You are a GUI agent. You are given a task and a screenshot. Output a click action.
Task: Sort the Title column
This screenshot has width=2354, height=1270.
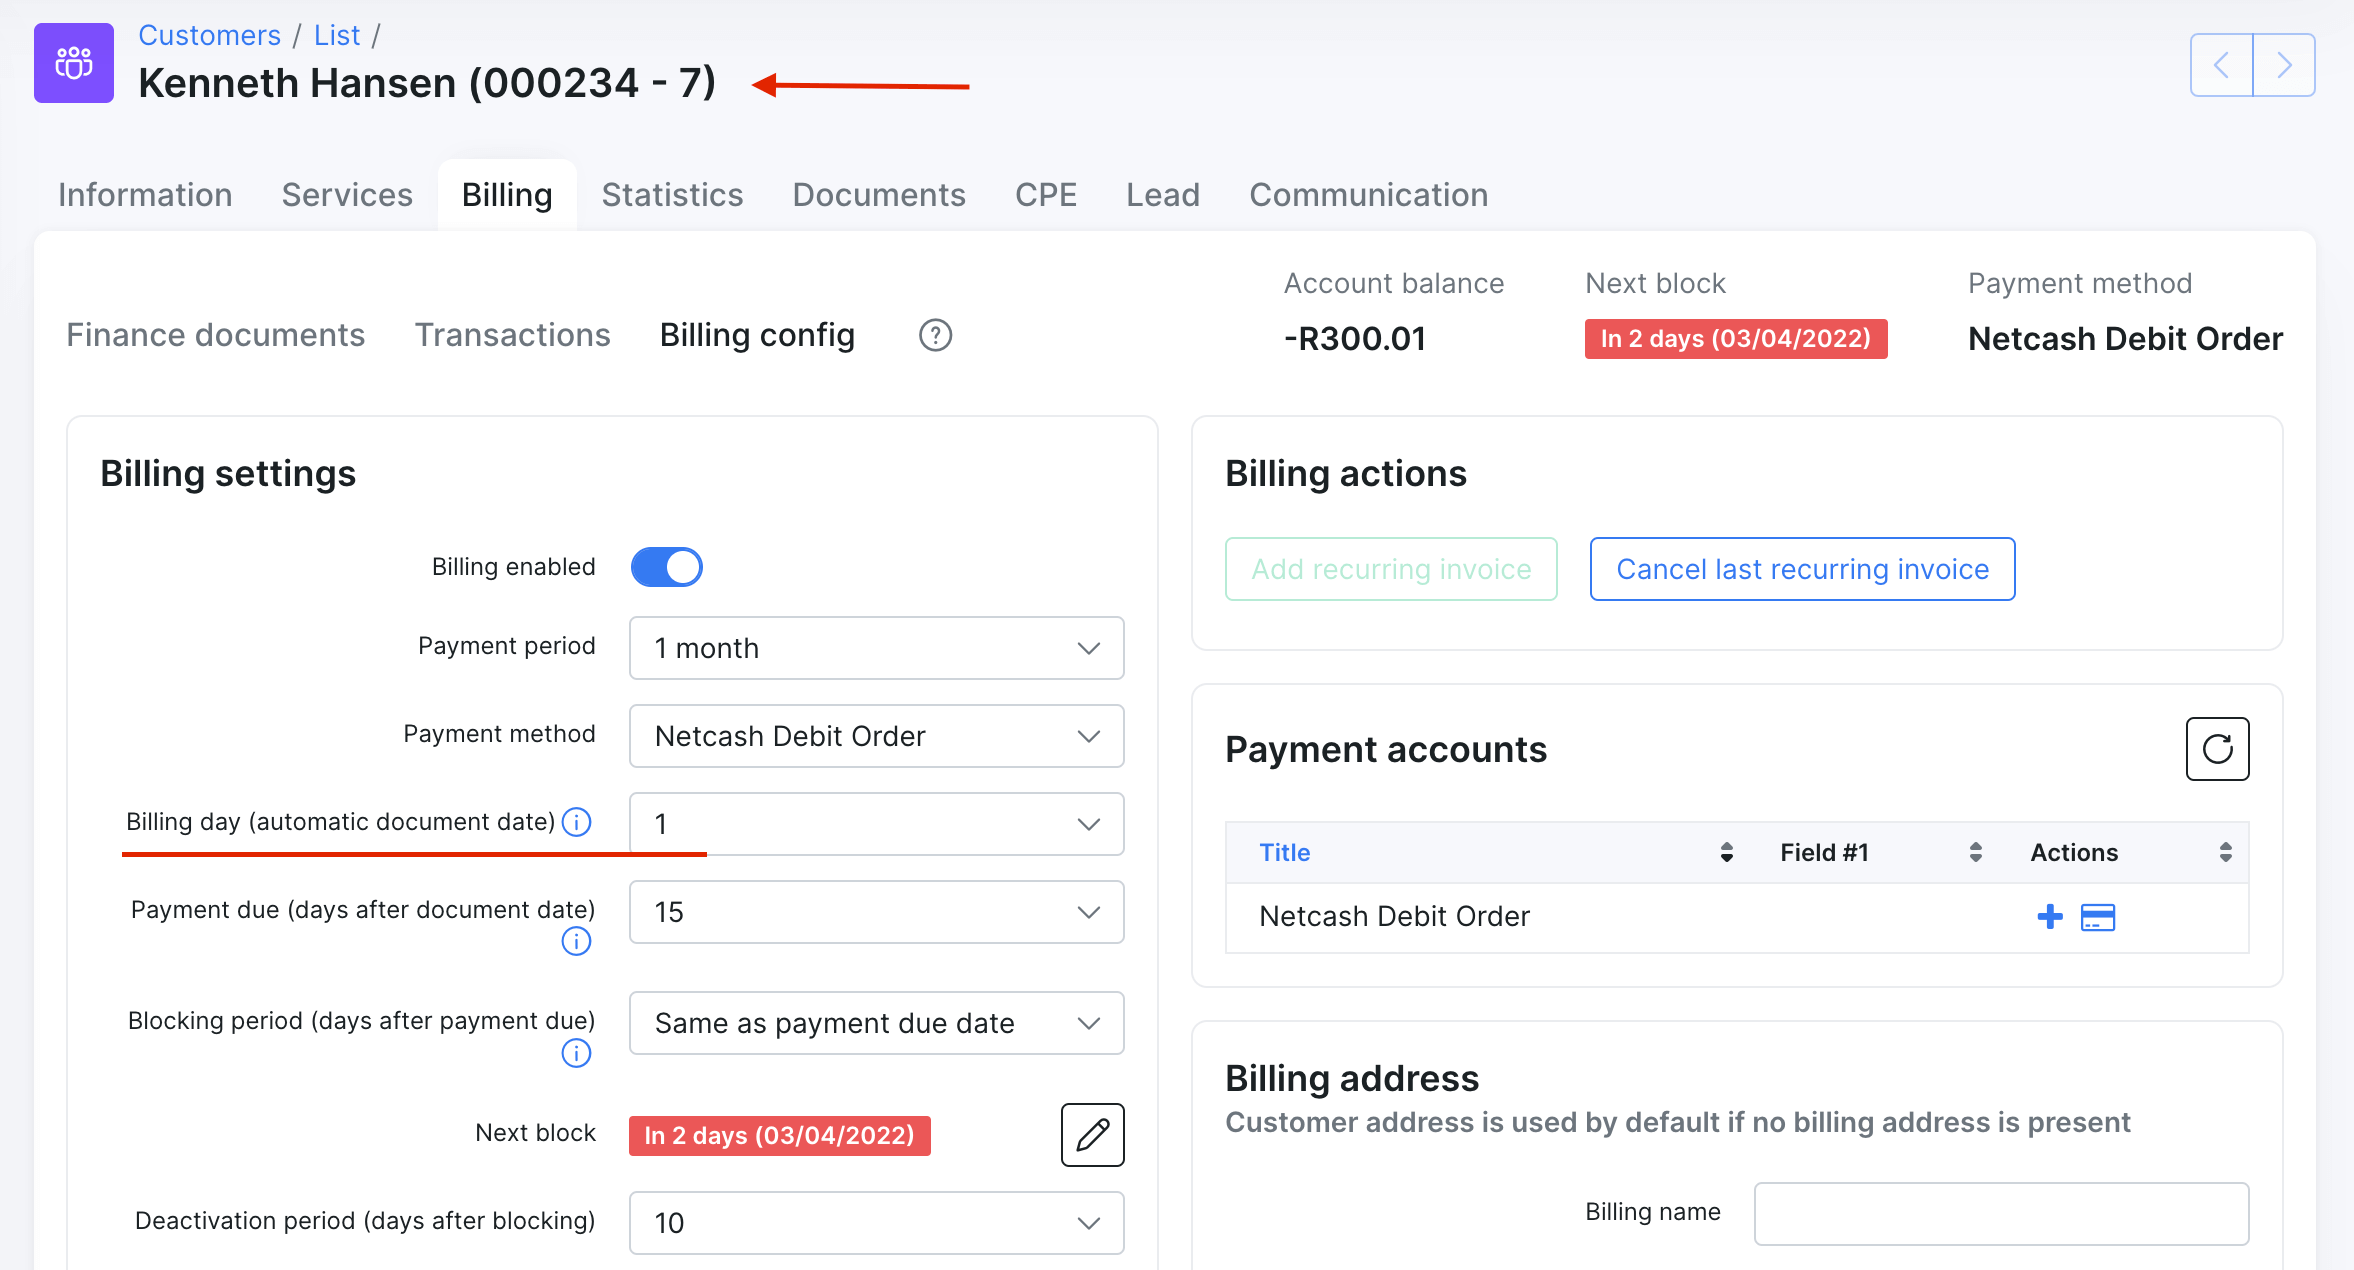pyautogui.click(x=1284, y=852)
